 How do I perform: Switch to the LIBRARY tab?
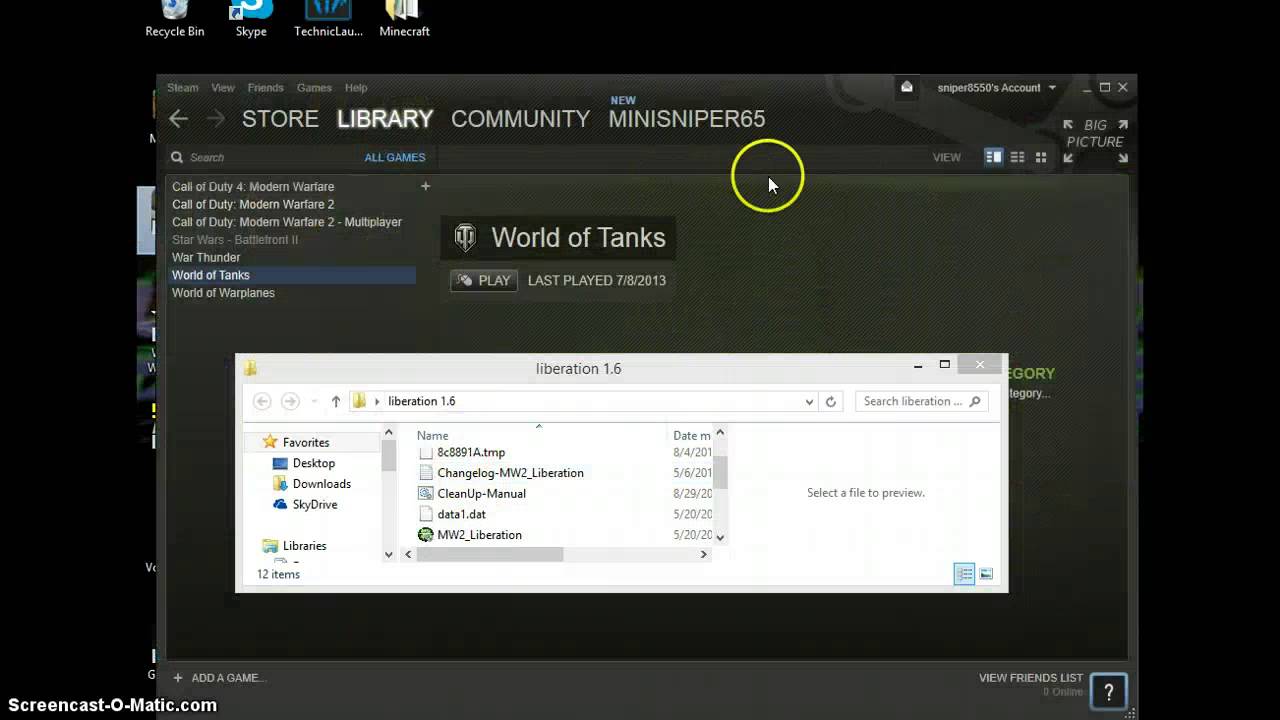tap(385, 119)
